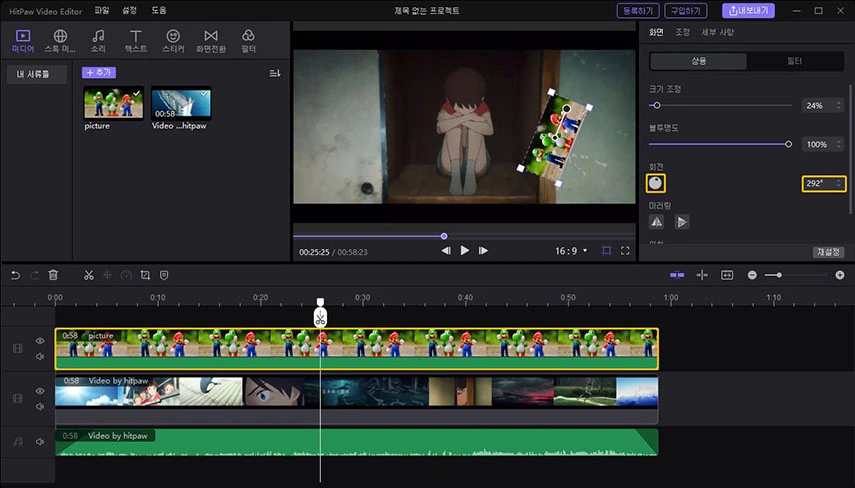855x488 pixels.
Task: Open the 미디어 media tab
Action: point(23,41)
